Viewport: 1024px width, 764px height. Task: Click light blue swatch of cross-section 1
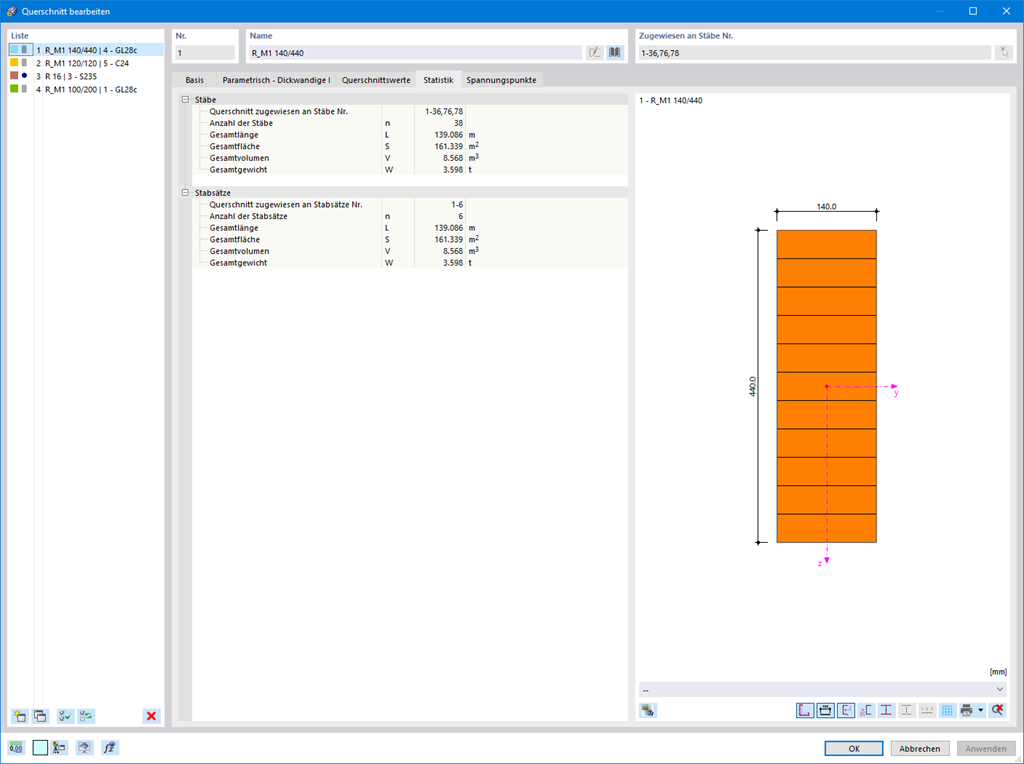click(14, 50)
